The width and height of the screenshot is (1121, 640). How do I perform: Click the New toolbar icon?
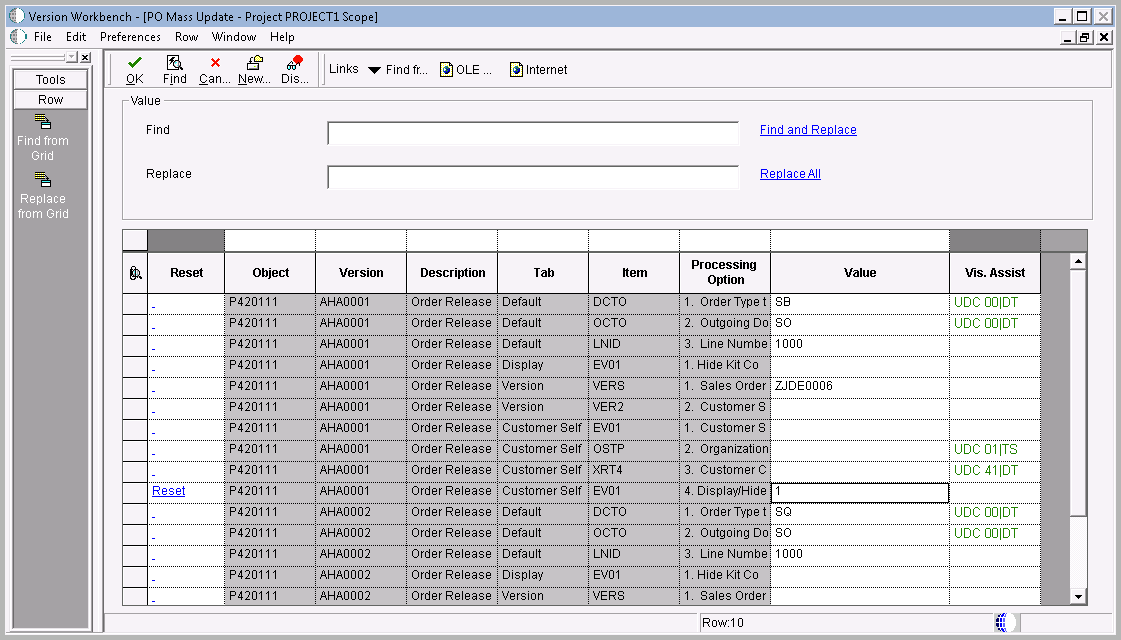pyautogui.click(x=253, y=69)
